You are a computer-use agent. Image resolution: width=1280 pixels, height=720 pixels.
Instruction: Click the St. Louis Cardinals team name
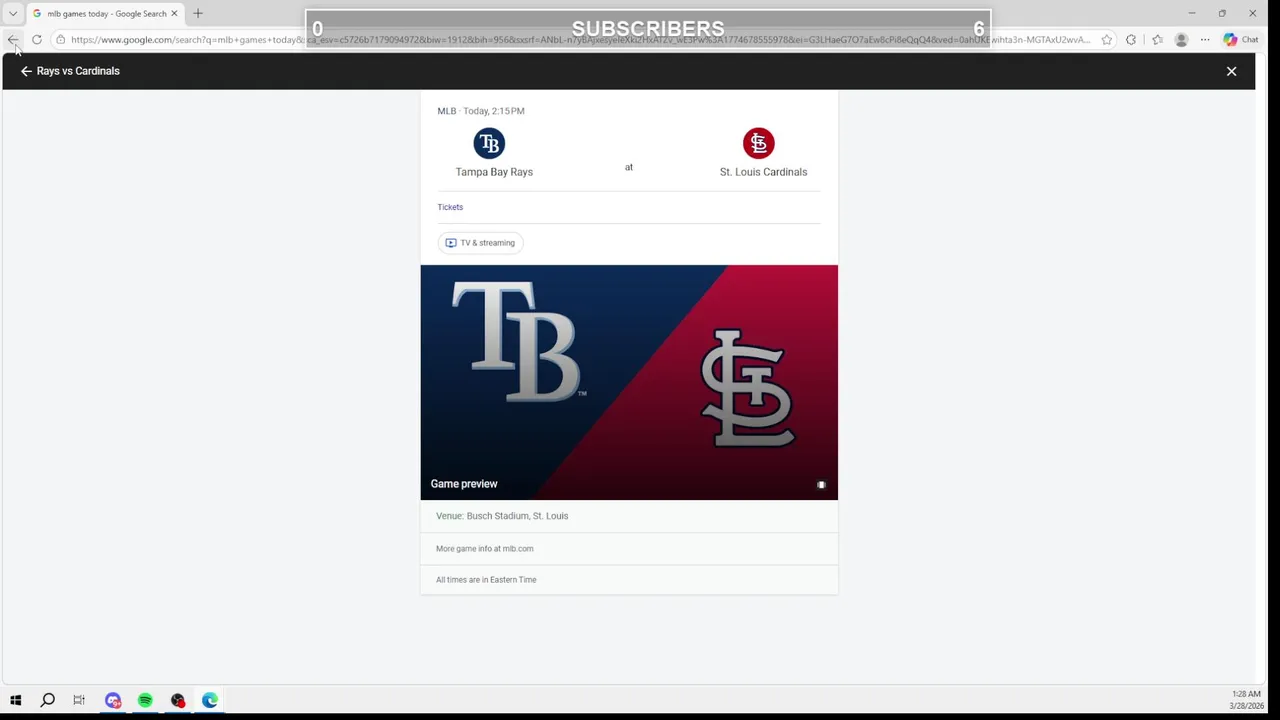click(x=763, y=172)
